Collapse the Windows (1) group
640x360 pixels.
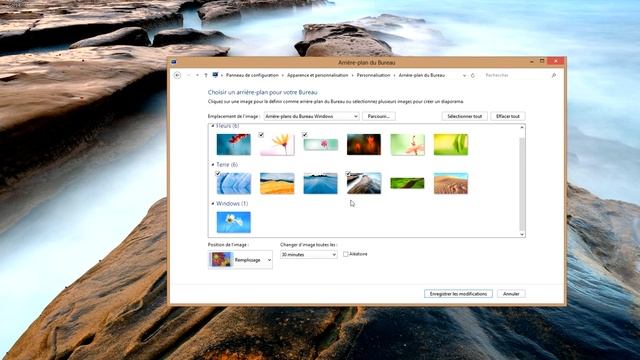coord(213,203)
